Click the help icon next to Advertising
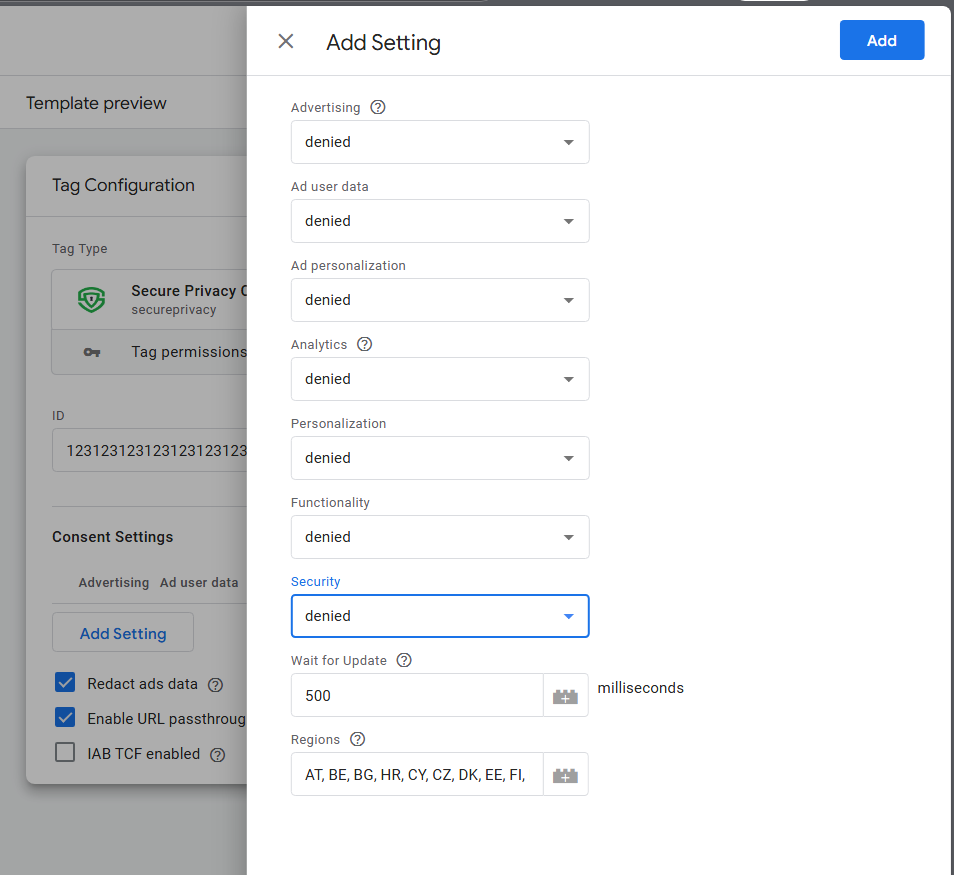 [377, 106]
